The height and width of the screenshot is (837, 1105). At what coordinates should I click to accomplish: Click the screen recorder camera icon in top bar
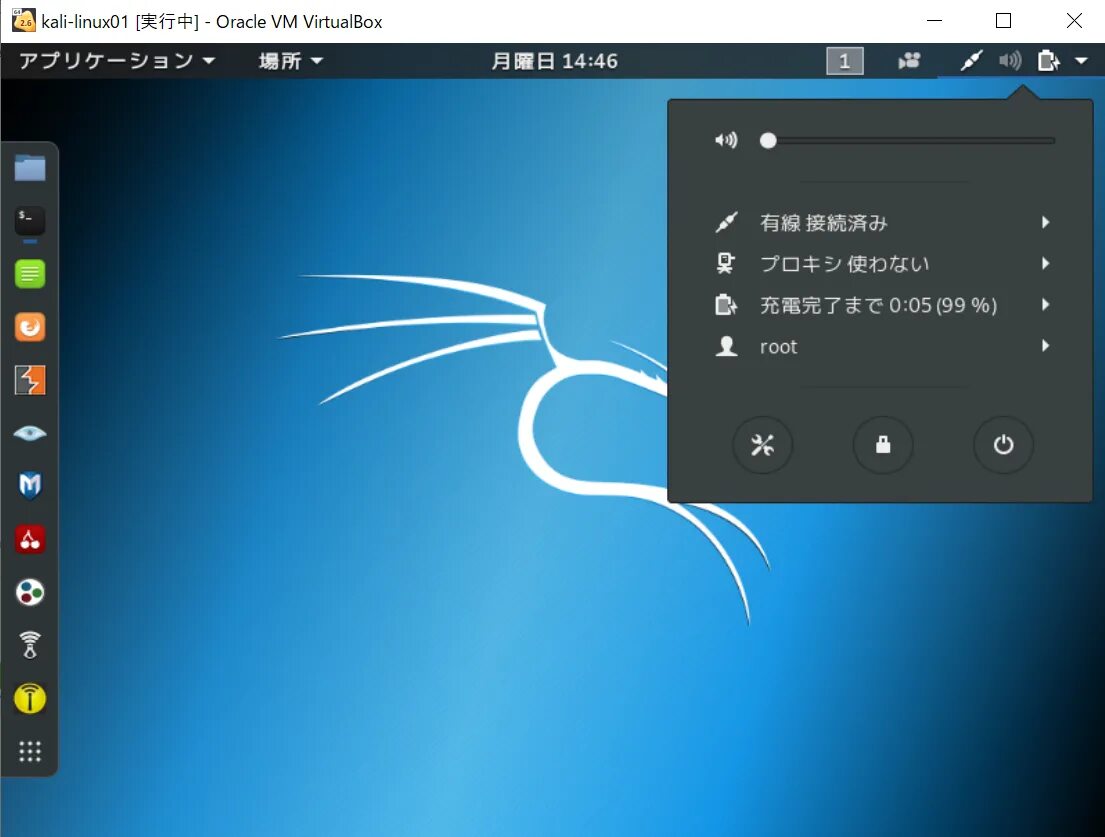tap(909, 61)
